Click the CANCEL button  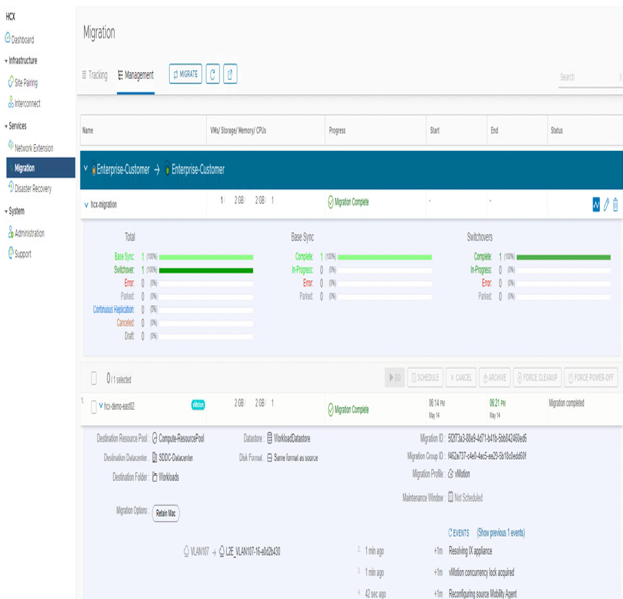[x=461, y=377]
